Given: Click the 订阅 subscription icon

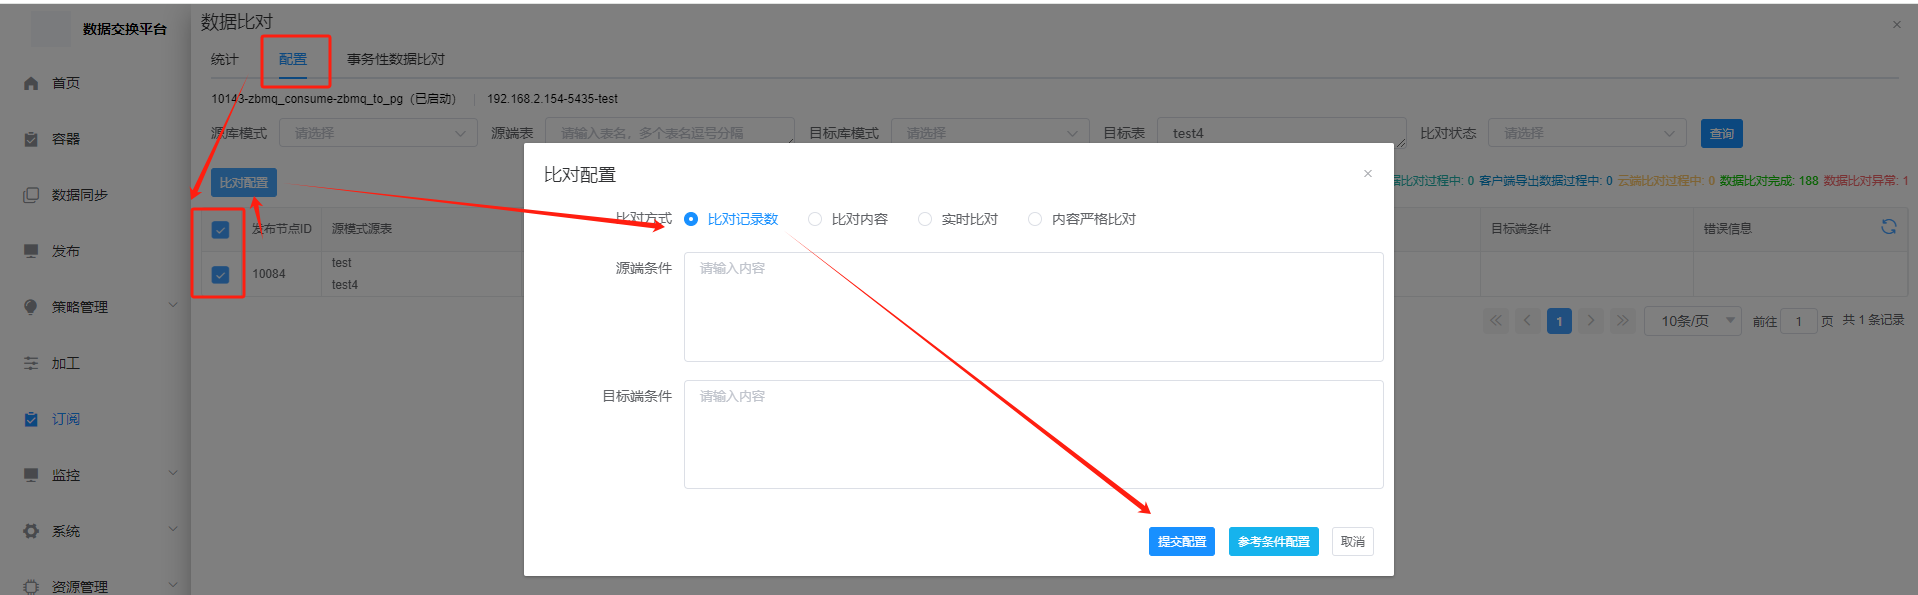Looking at the screenshot, I should tap(31, 419).
